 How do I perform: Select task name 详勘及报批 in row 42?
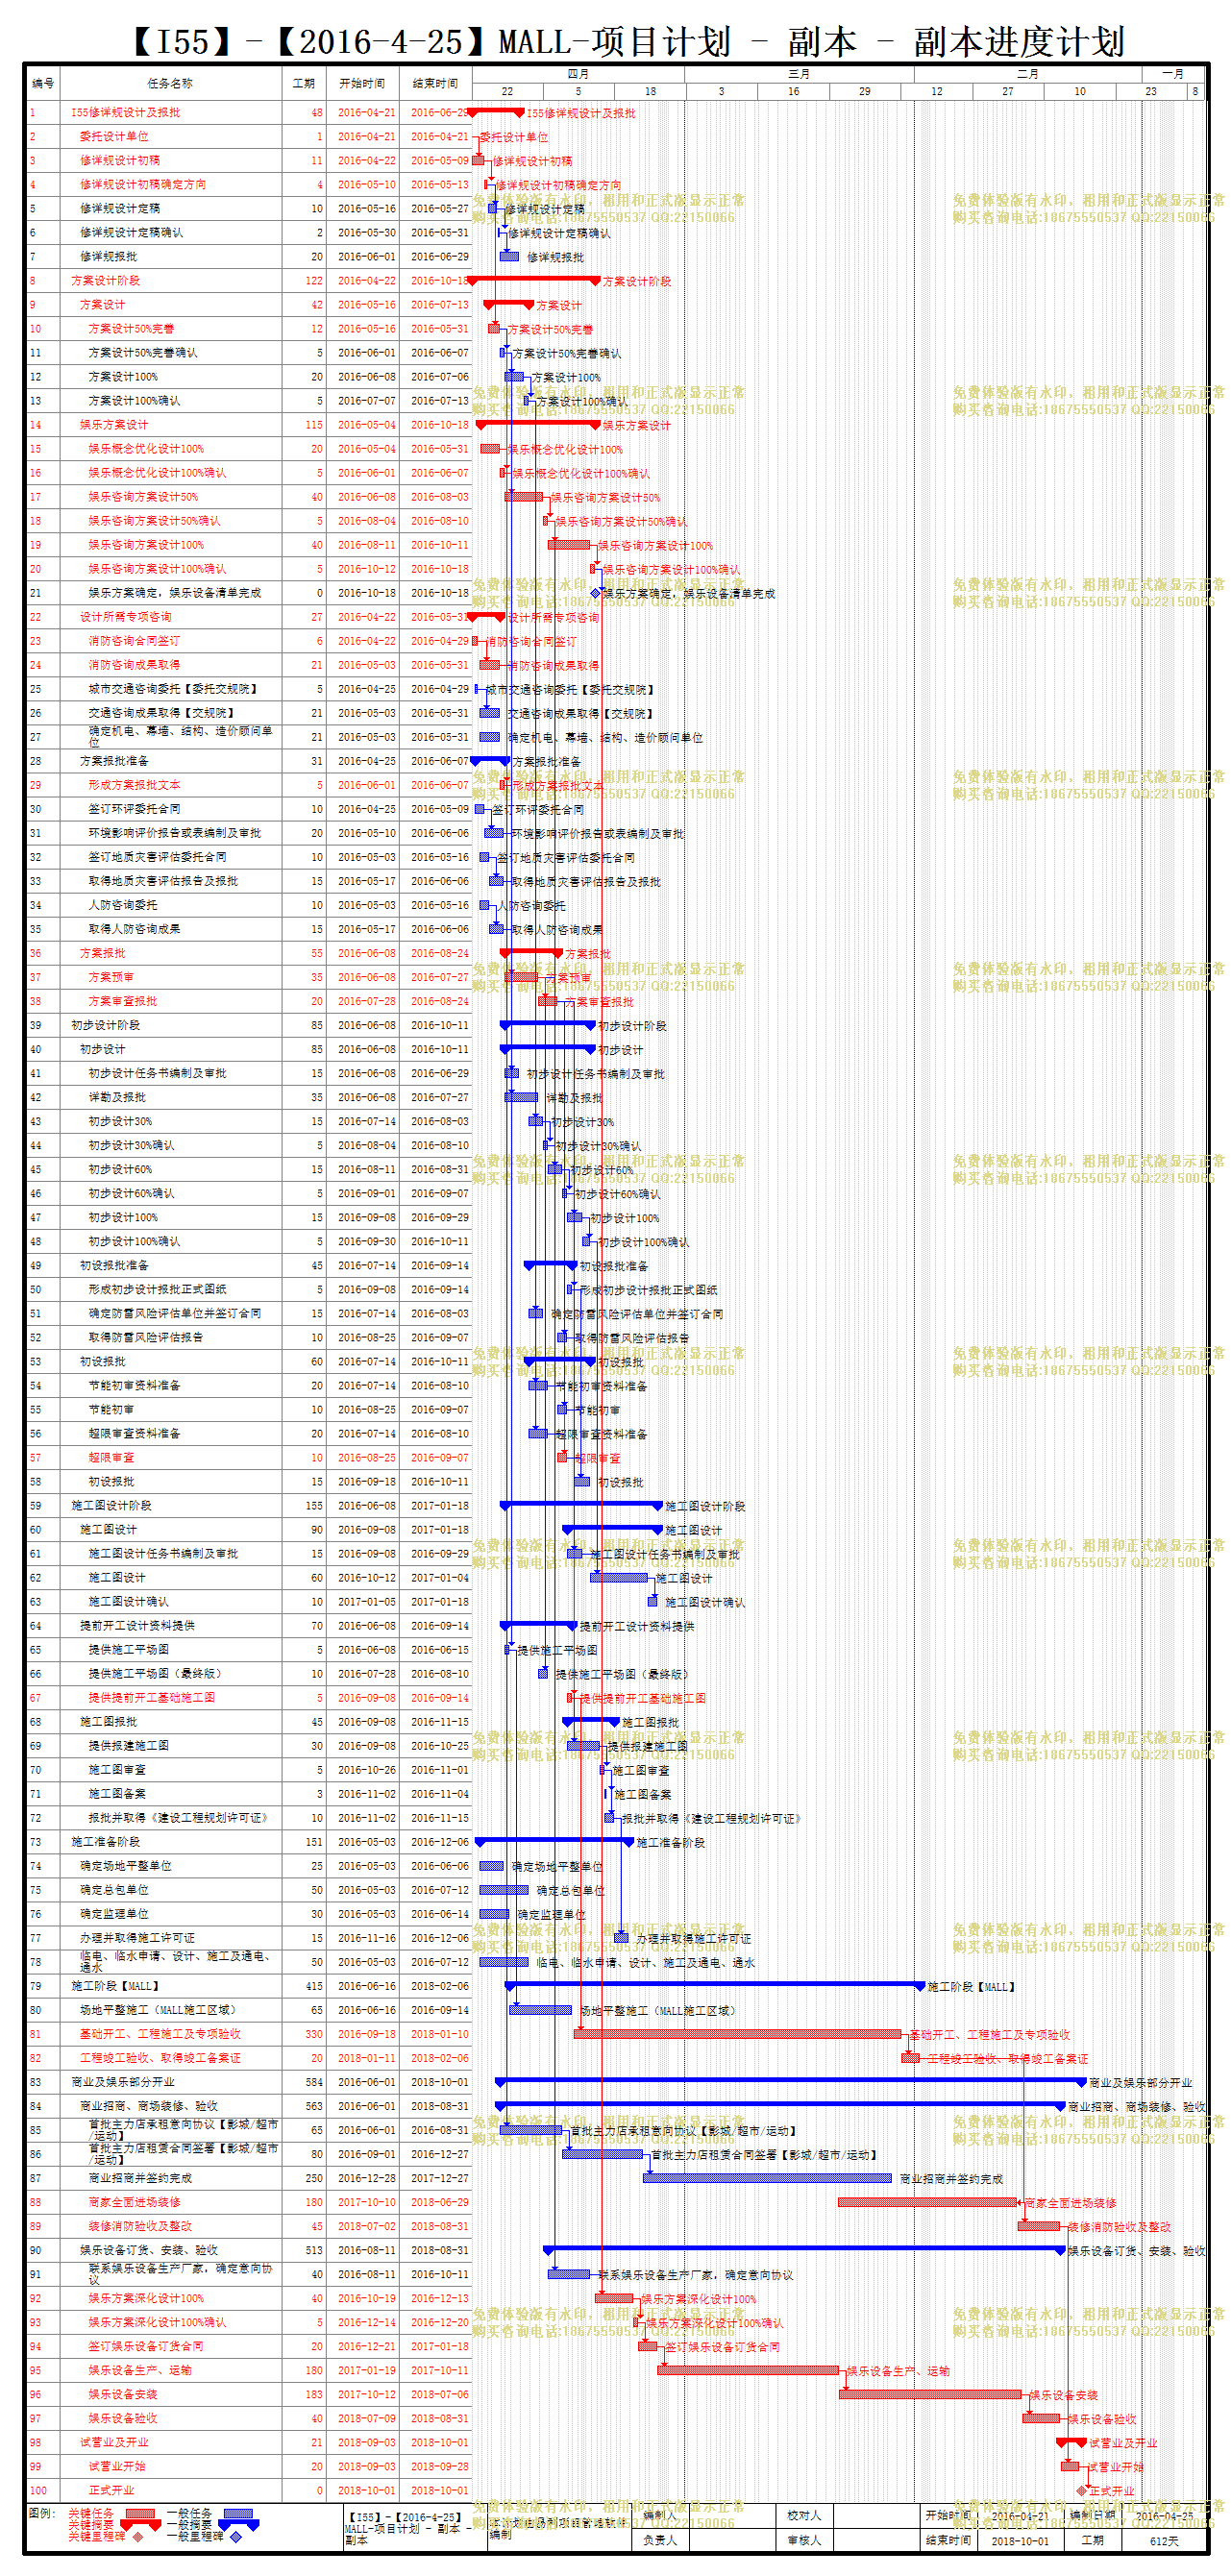(117, 1097)
